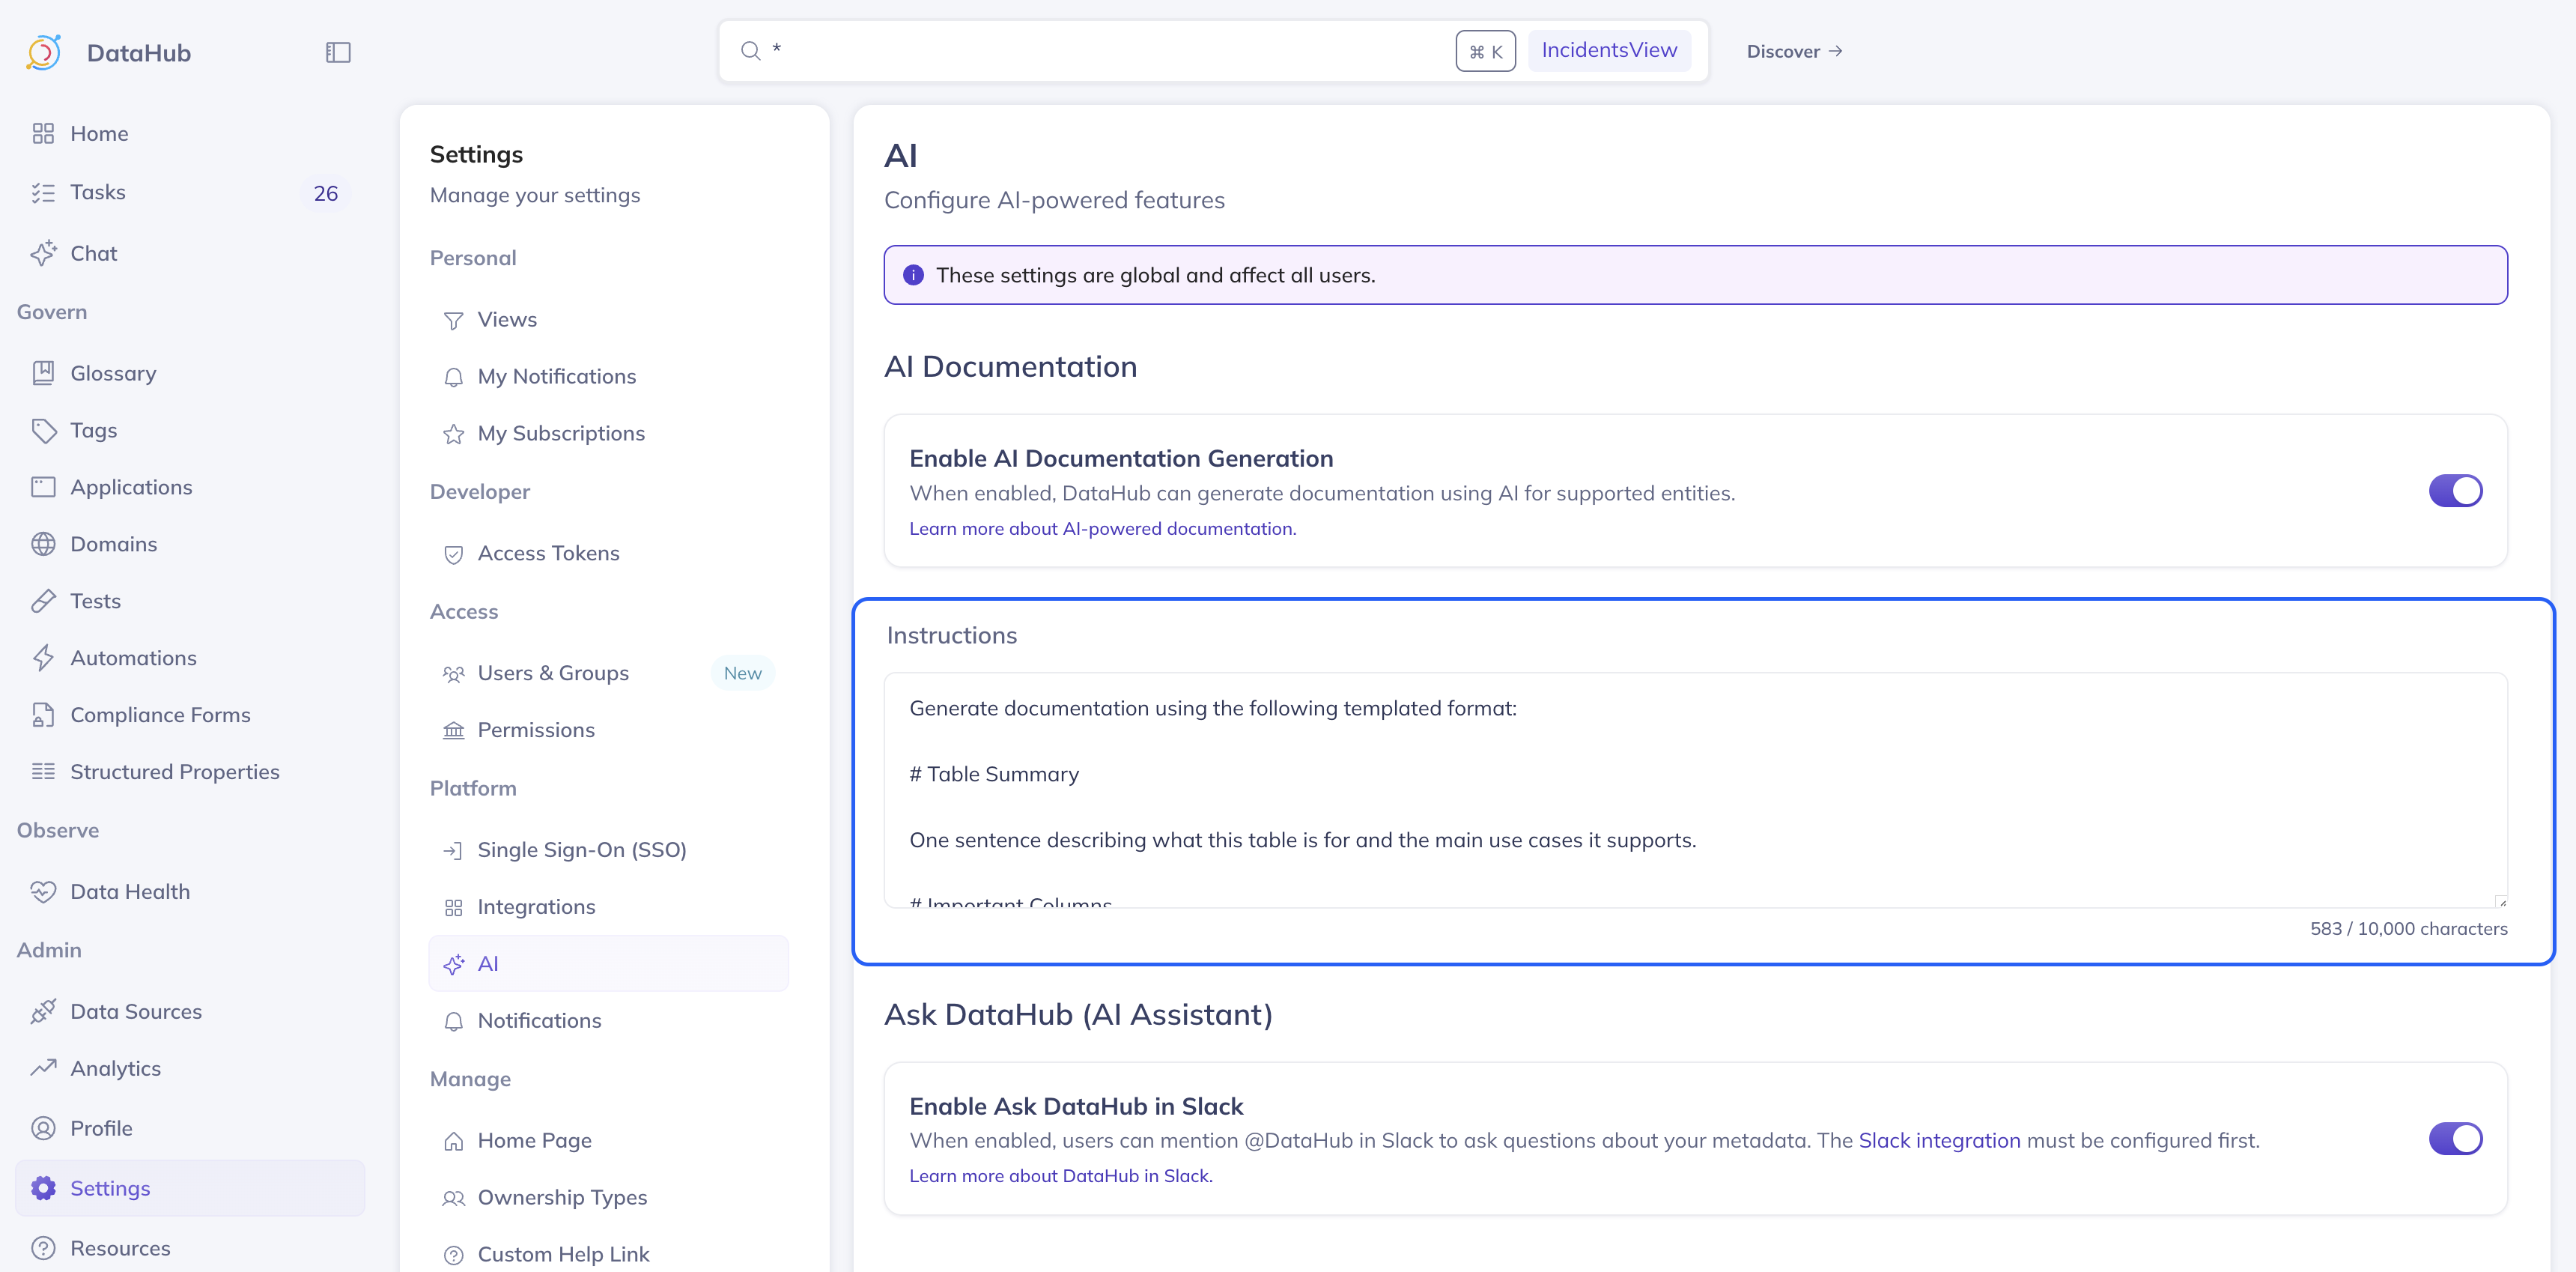The image size is (2576, 1272).
Task: Click the Data Sources plug icon
Action: click(x=43, y=1011)
